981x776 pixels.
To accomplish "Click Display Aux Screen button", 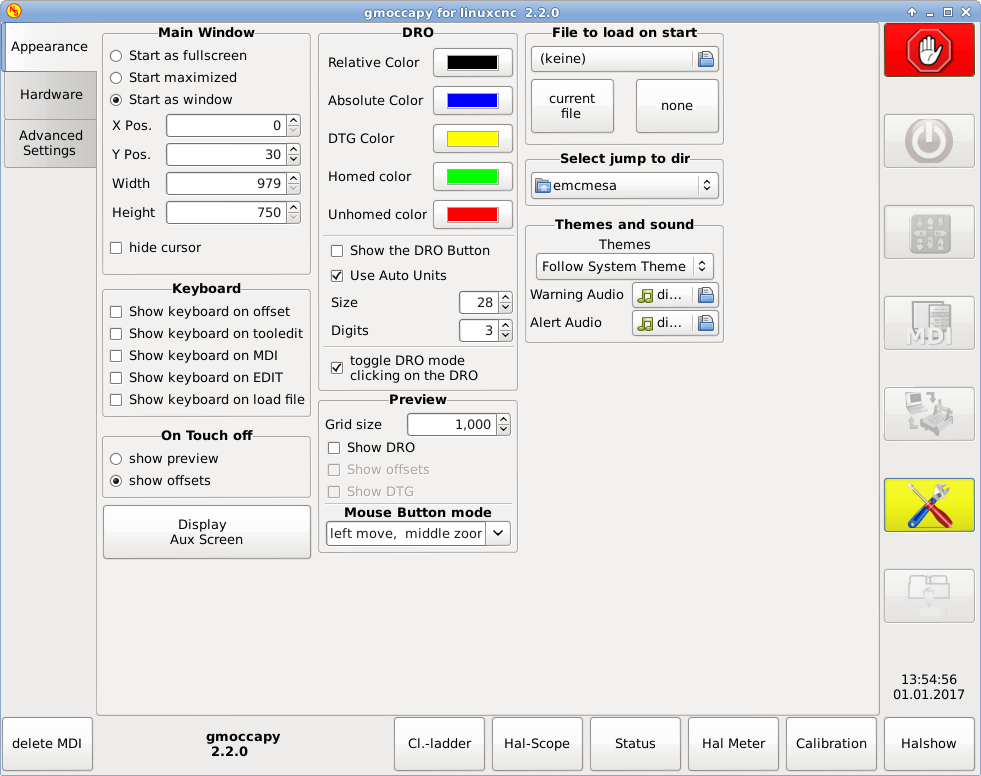I will [206, 532].
